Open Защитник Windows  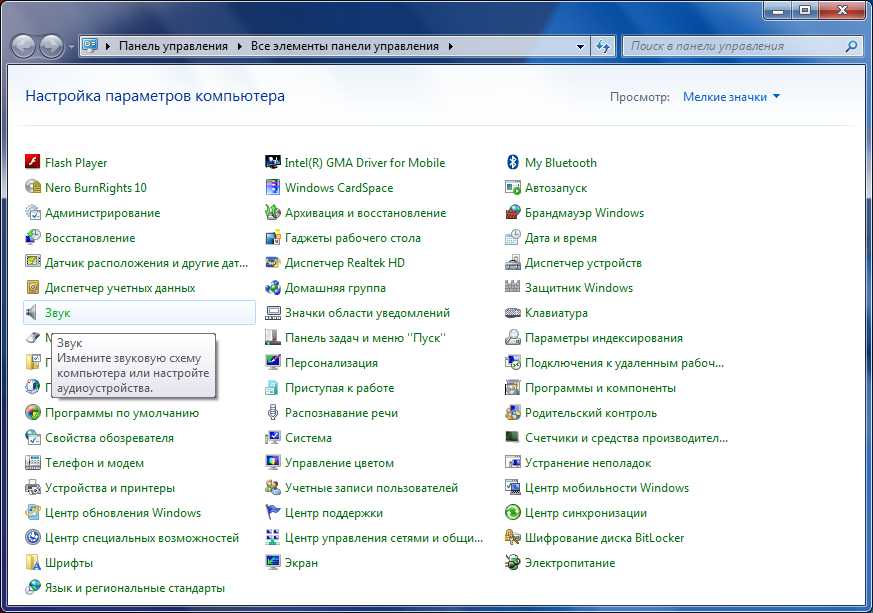coord(579,288)
